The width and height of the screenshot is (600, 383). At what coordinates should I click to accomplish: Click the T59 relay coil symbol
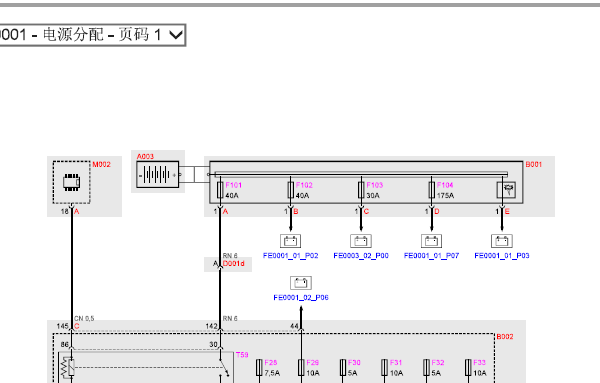click(x=69, y=368)
